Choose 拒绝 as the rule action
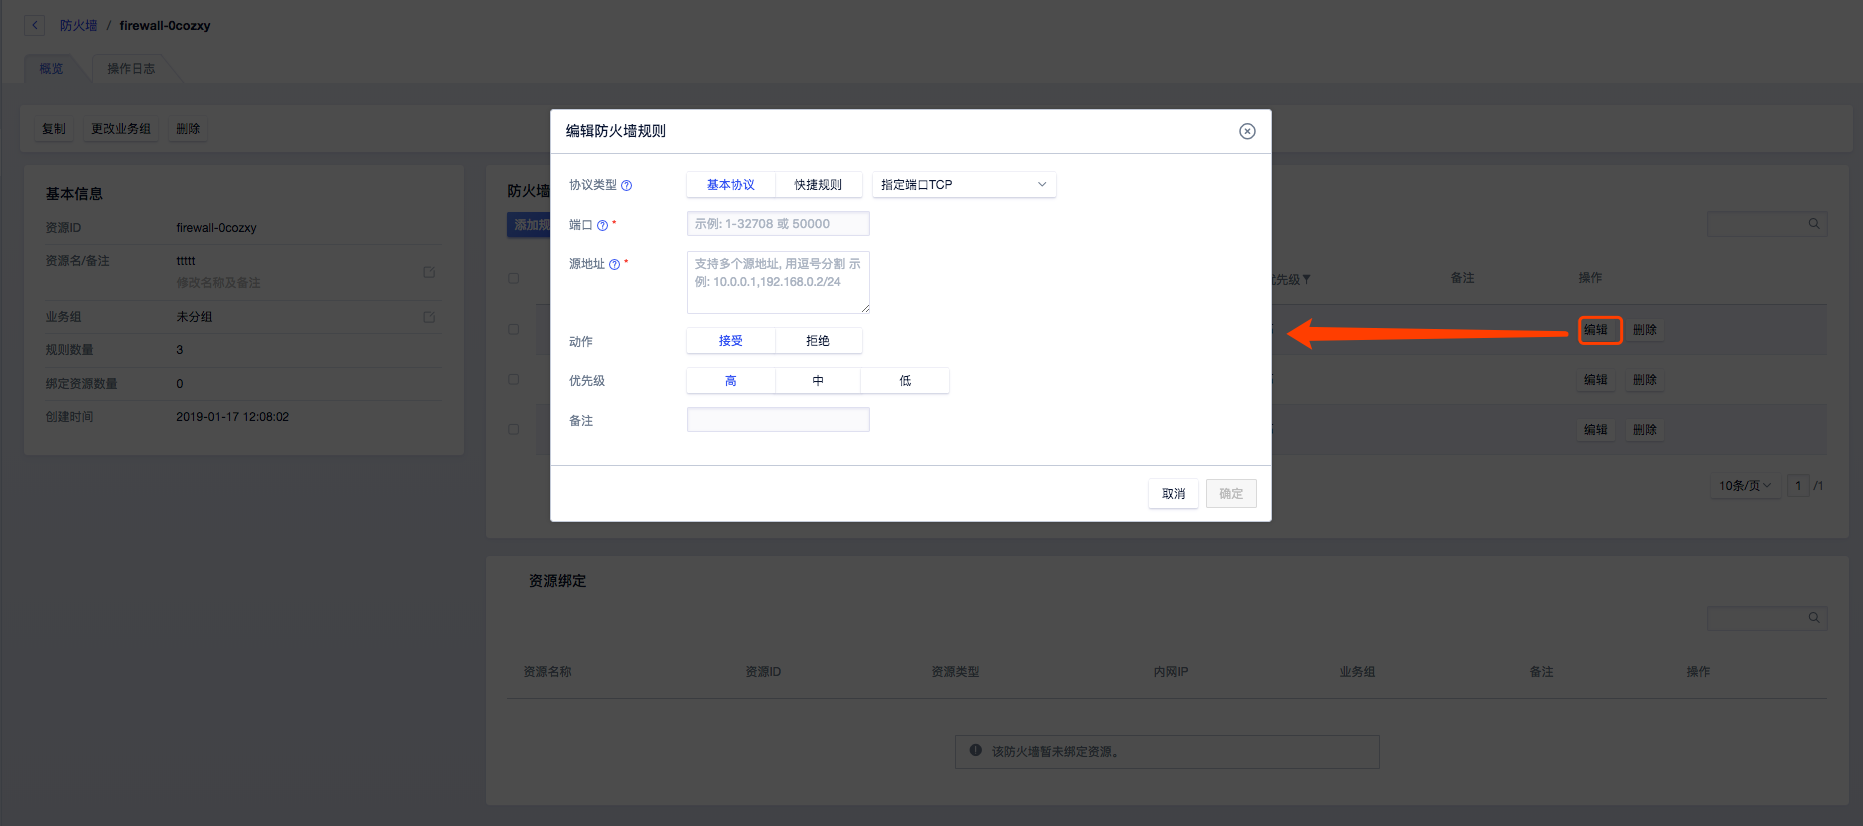 click(818, 341)
